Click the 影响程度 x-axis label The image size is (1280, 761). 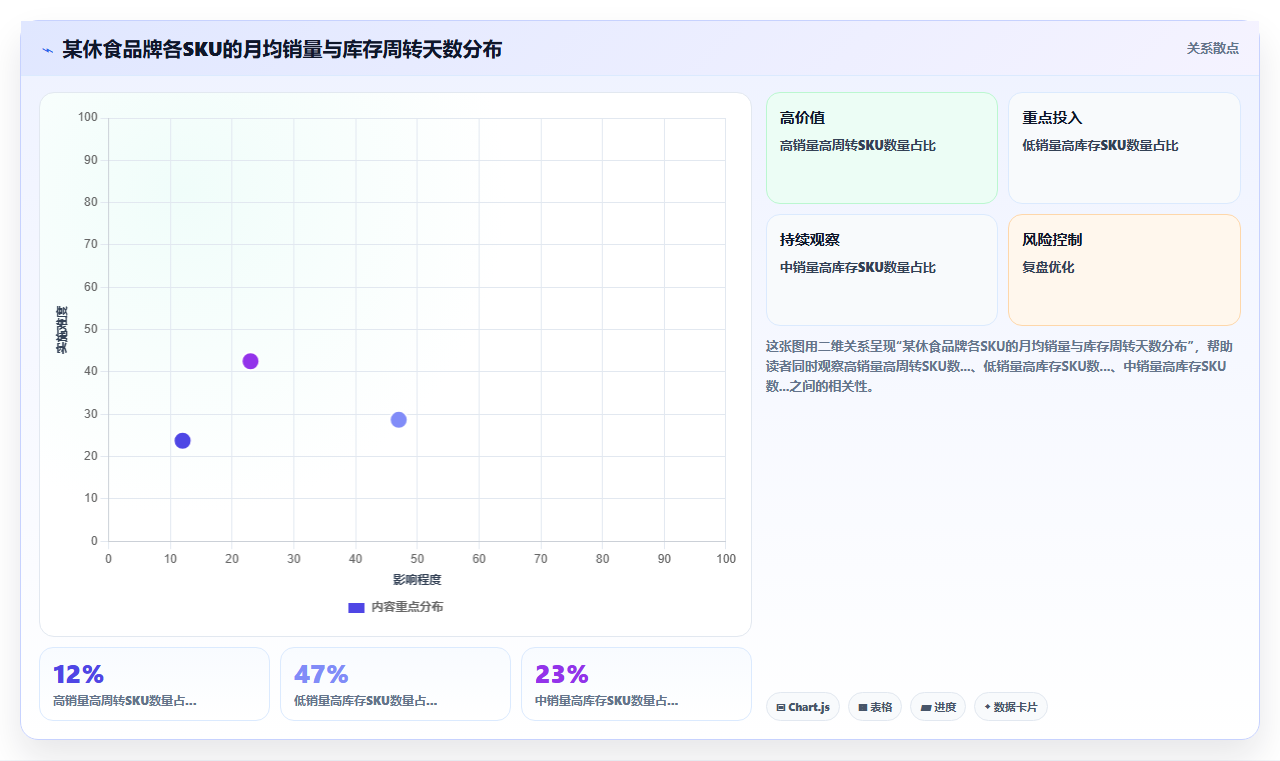coord(417,580)
